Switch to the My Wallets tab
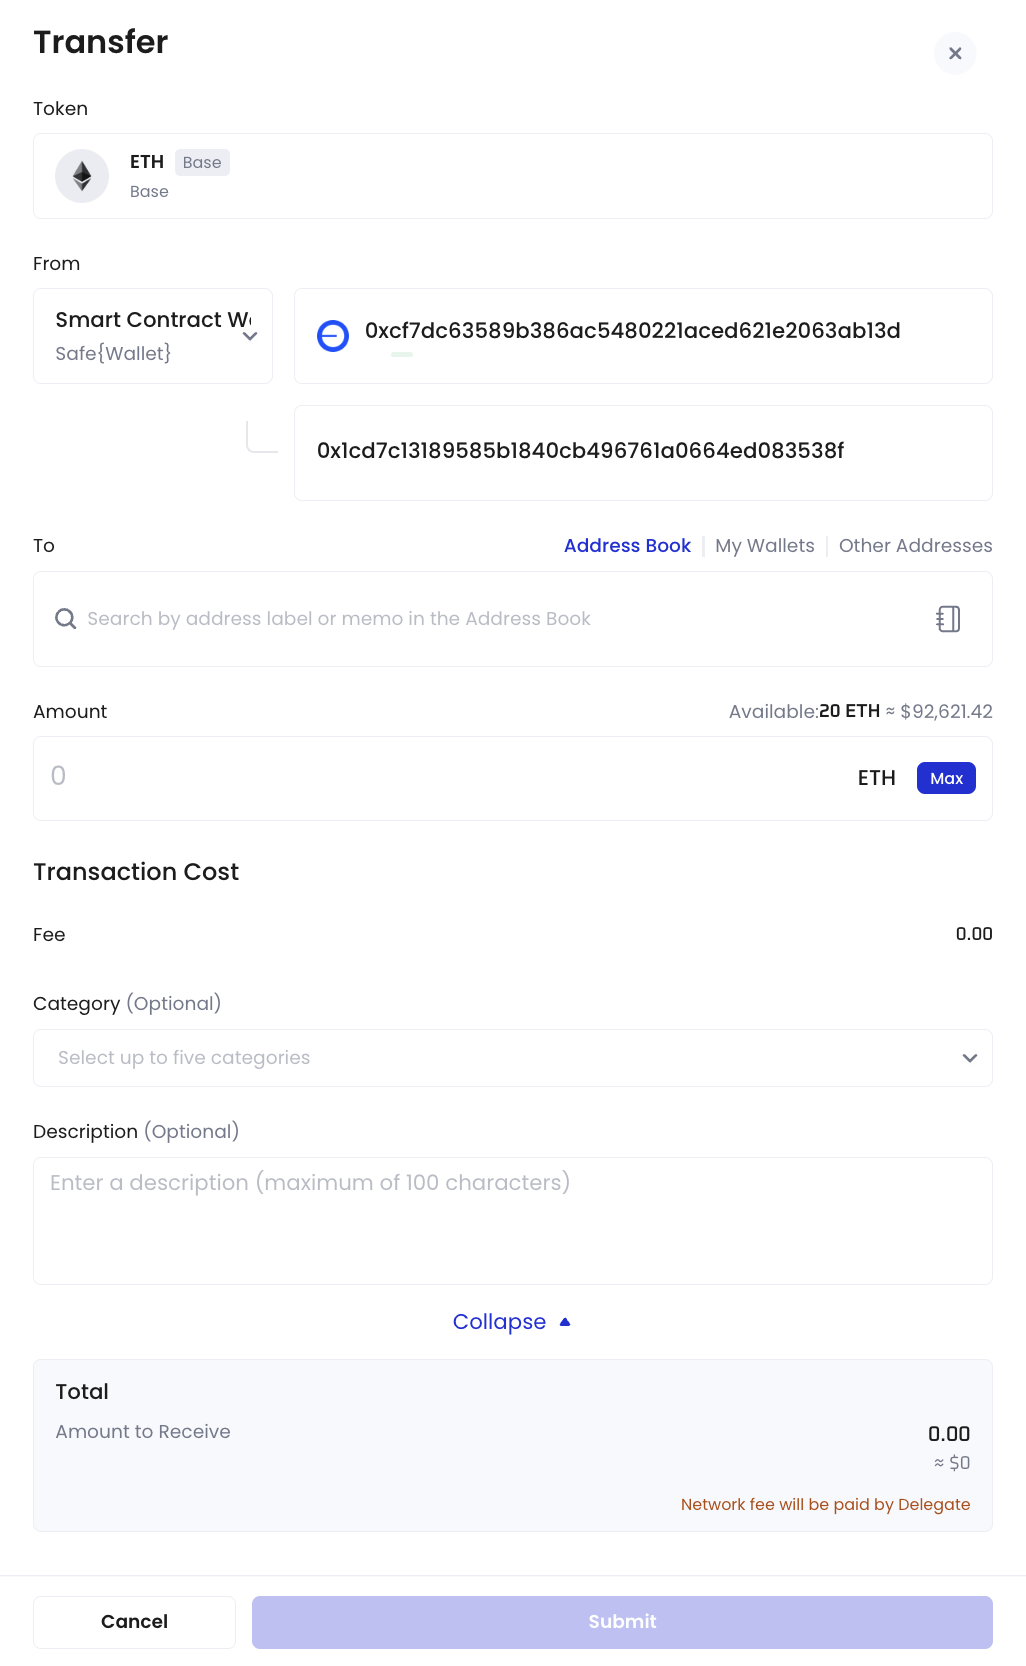Image resolution: width=1026 pixels, height=1666 pixels. click(765, 545)
